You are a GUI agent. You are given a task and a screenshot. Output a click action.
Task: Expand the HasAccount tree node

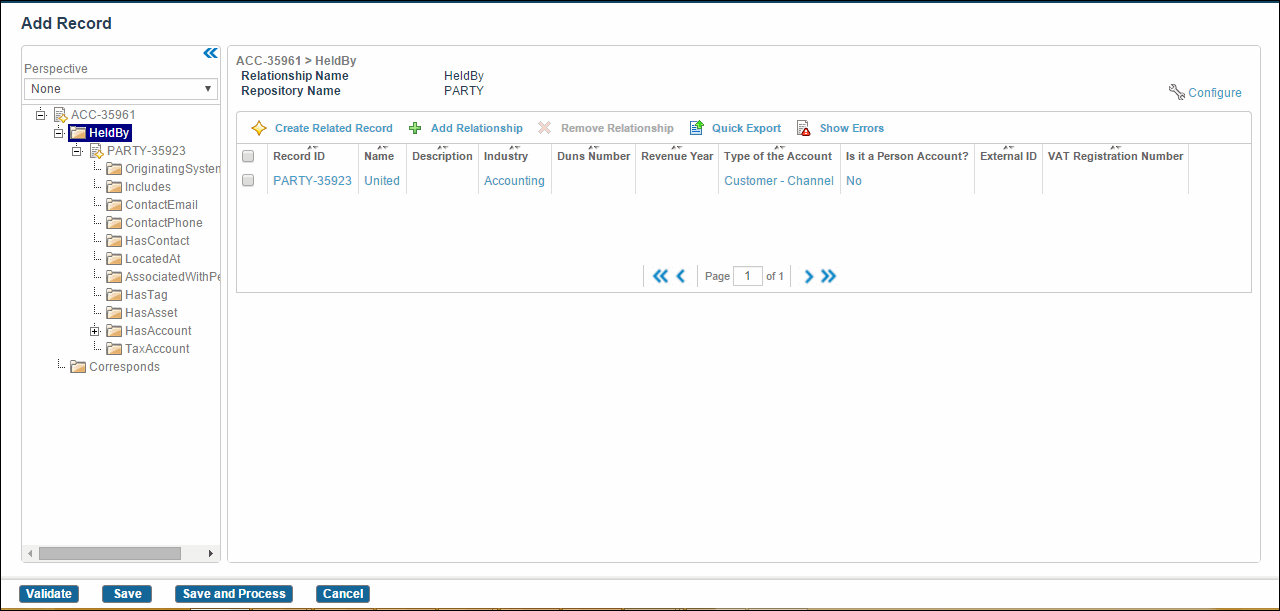click(x=95, y=331)
